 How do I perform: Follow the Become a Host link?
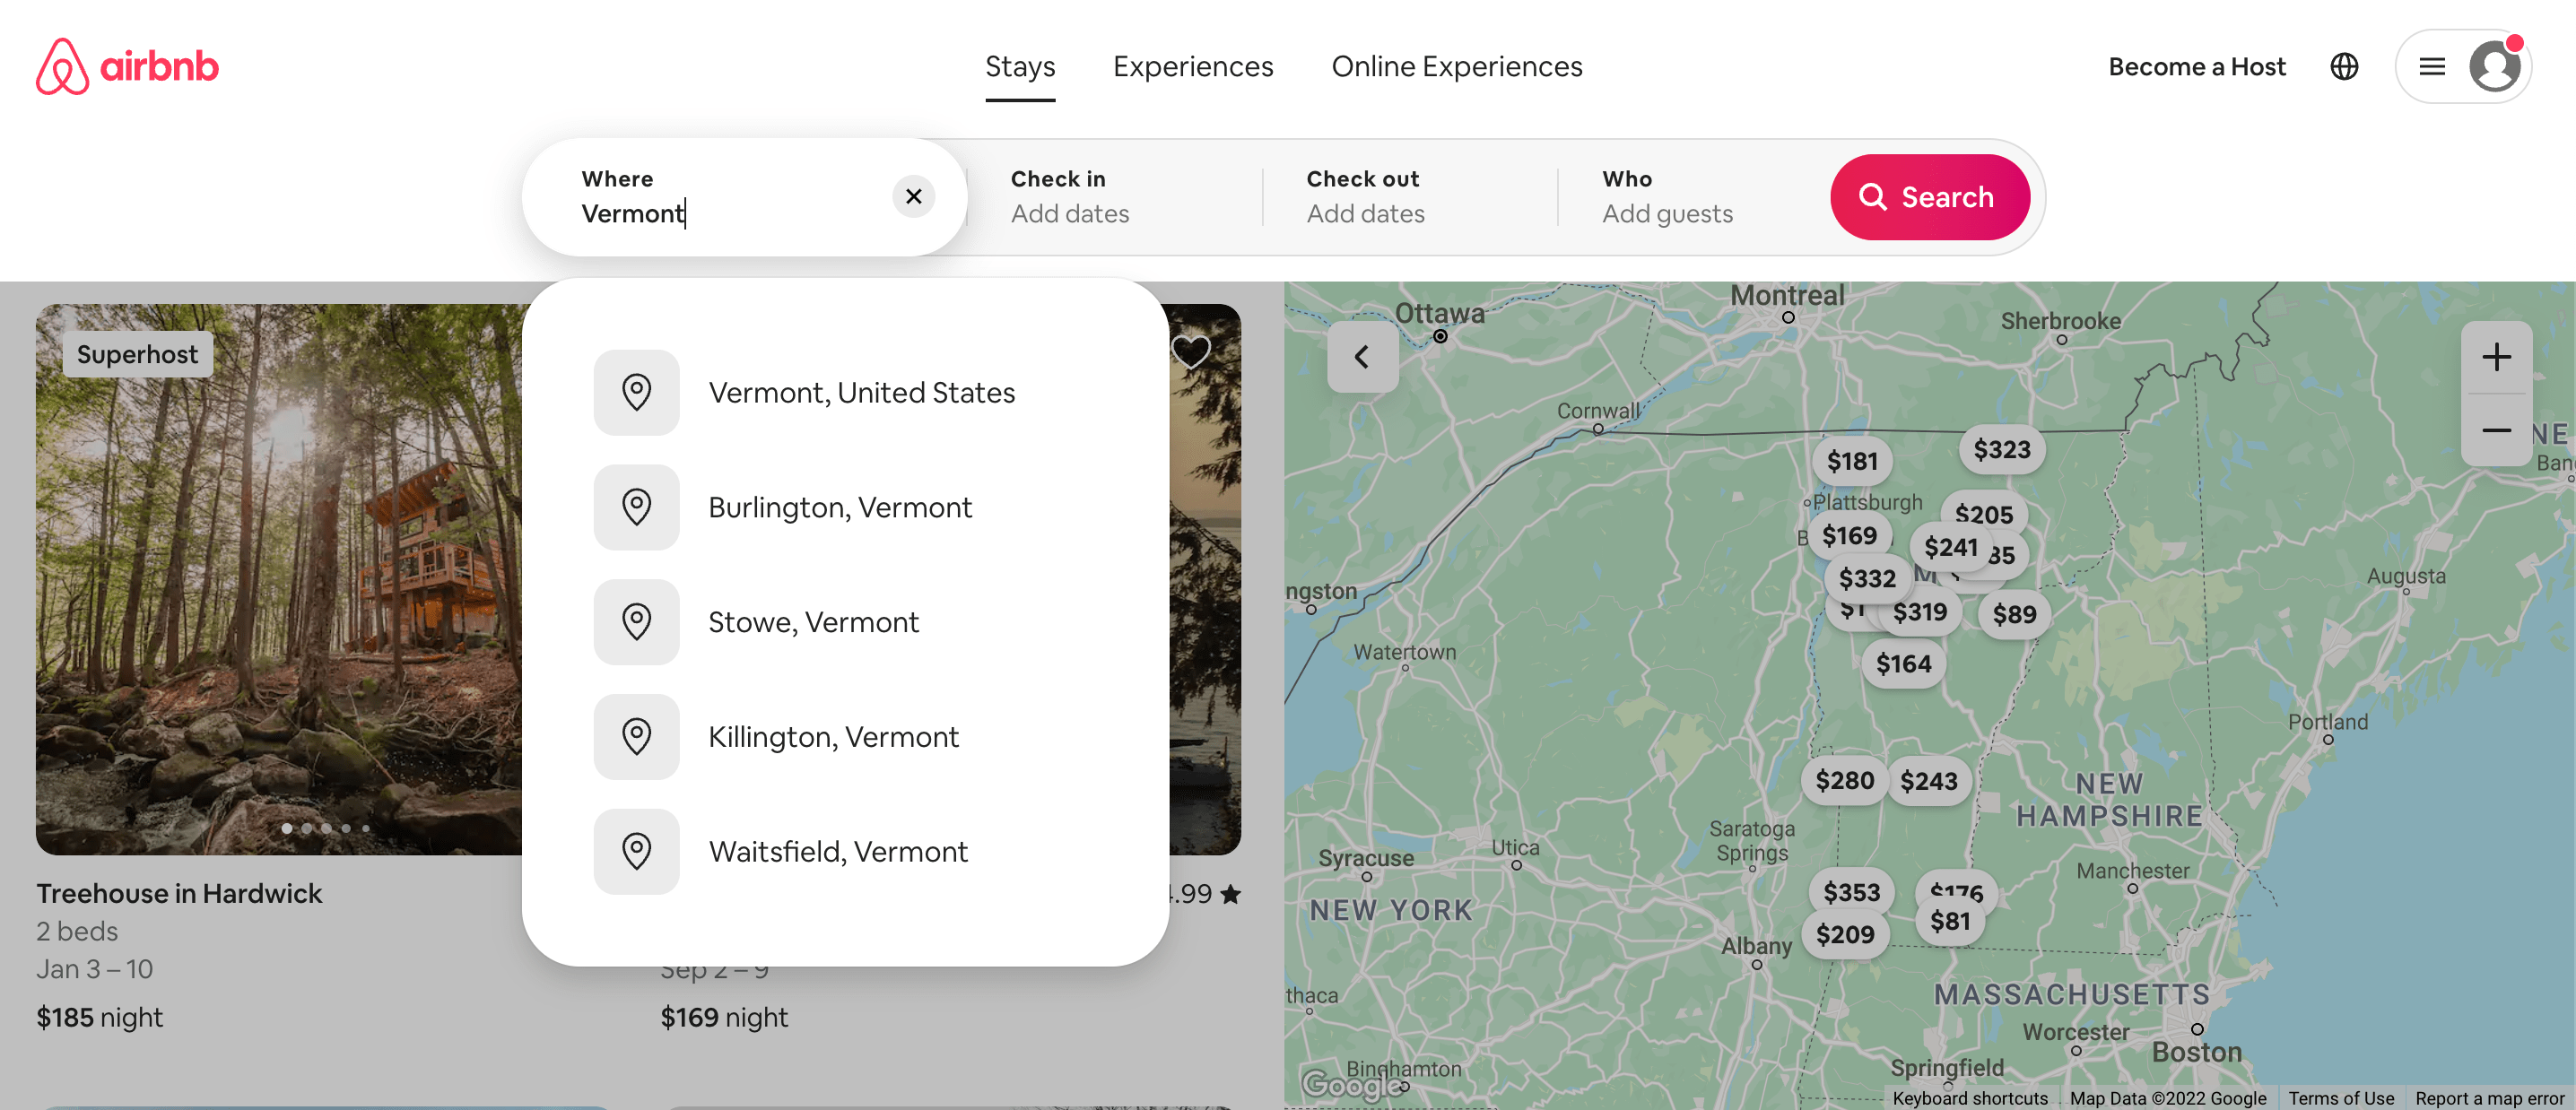point(2196,66)
